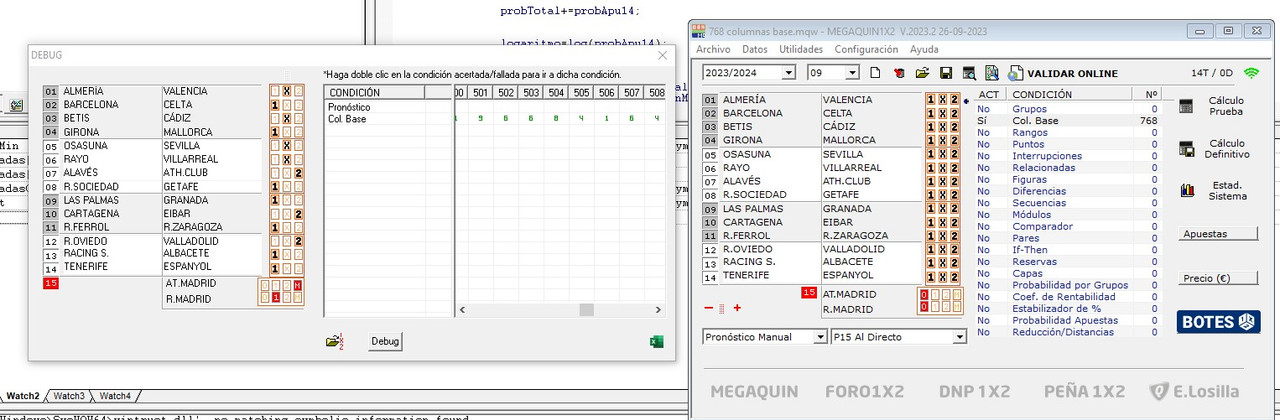Toggle sign 2 for Alavés-Ath.Club in DEBUG

(x=298, y=173)
